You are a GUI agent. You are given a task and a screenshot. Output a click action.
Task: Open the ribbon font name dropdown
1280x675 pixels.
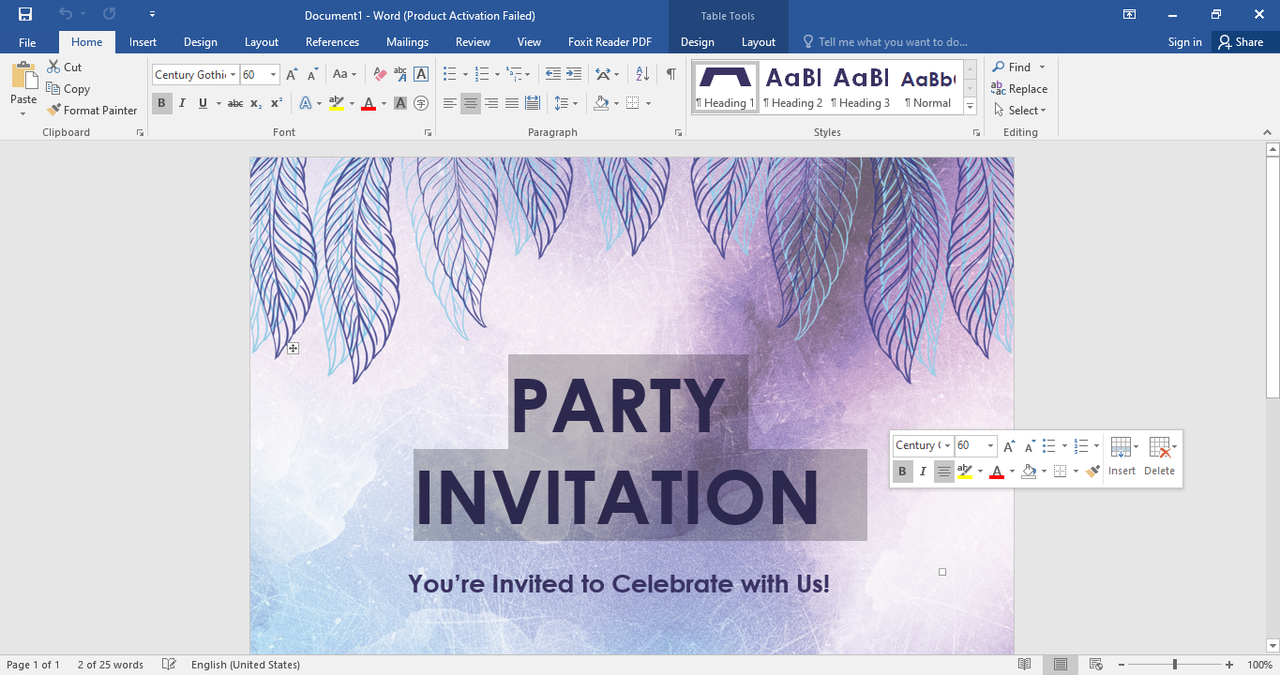pos(233,75)
